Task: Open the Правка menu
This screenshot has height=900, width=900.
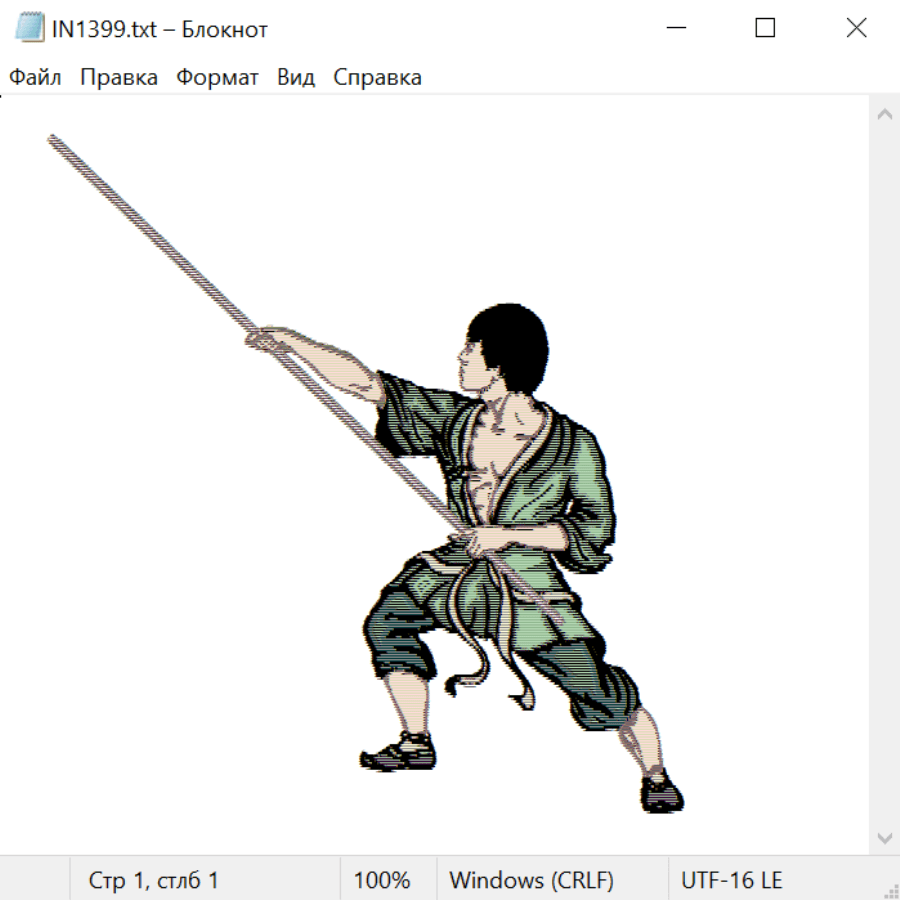Action: [x=119, y=78]
